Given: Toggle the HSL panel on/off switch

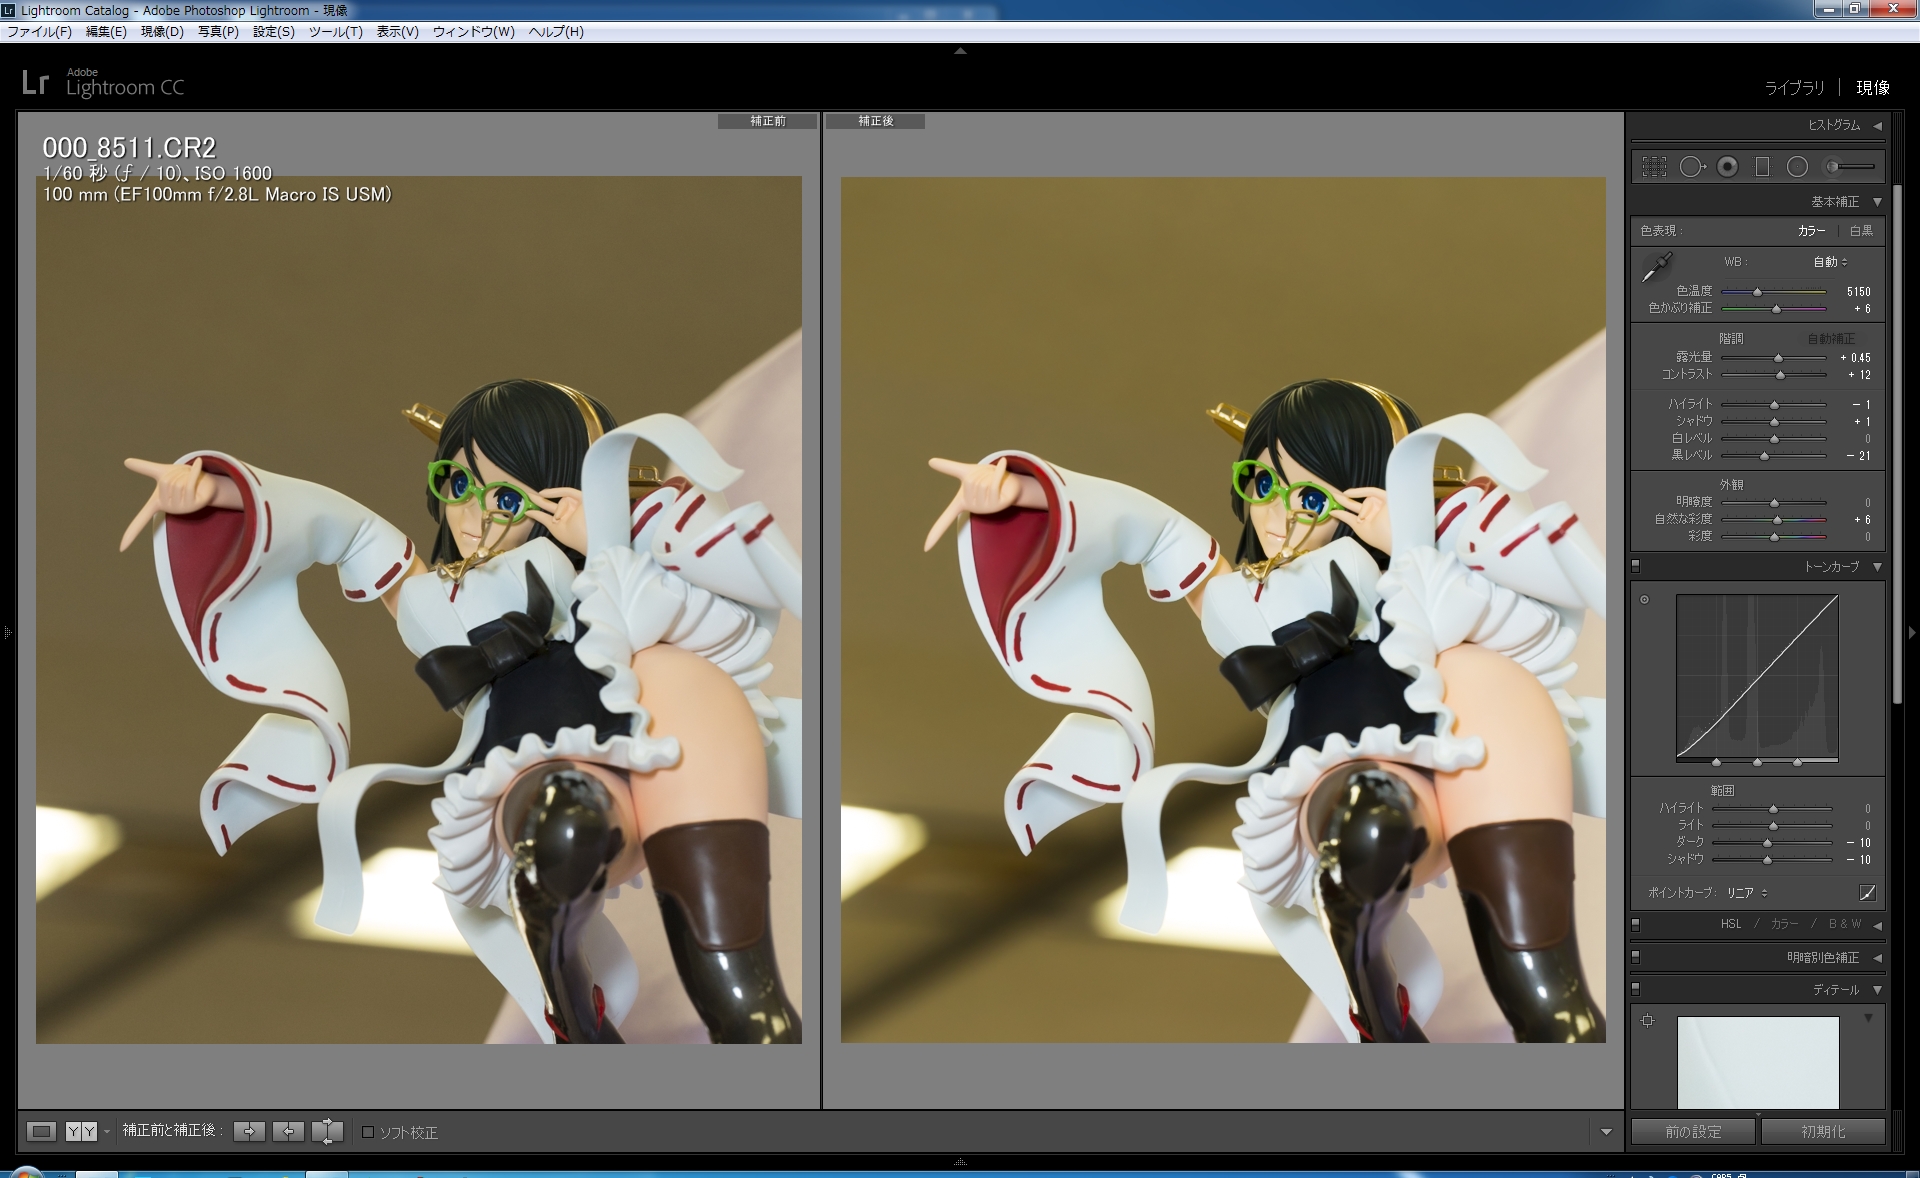Looking at the screenshot, I should pos(1636,924).
